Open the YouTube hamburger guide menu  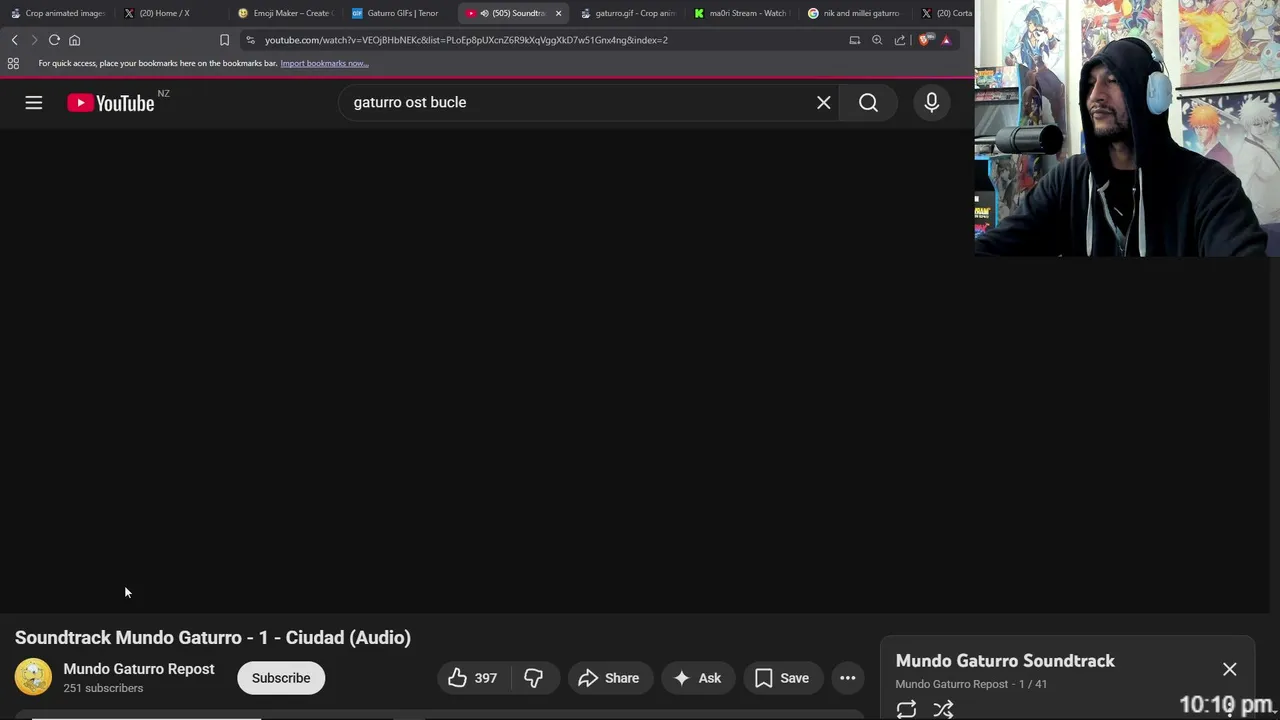tap(34, 102)
